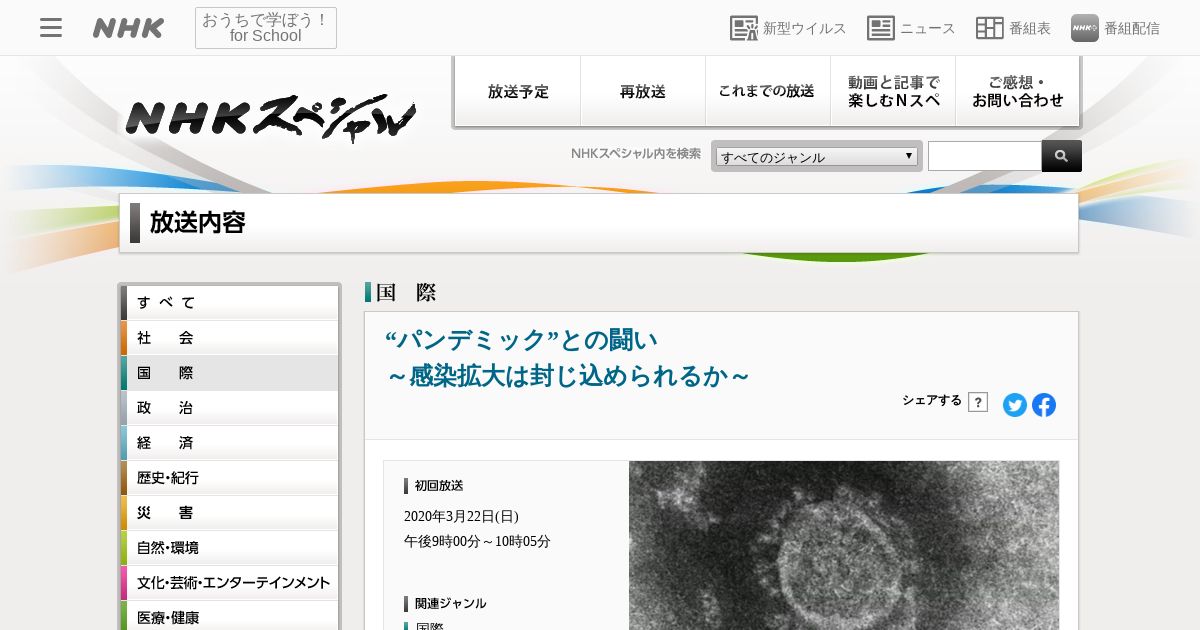The height and width of the screenshot is (630, 1200).
Task: Open the 再放送 tab
Action: coord(643,91)
